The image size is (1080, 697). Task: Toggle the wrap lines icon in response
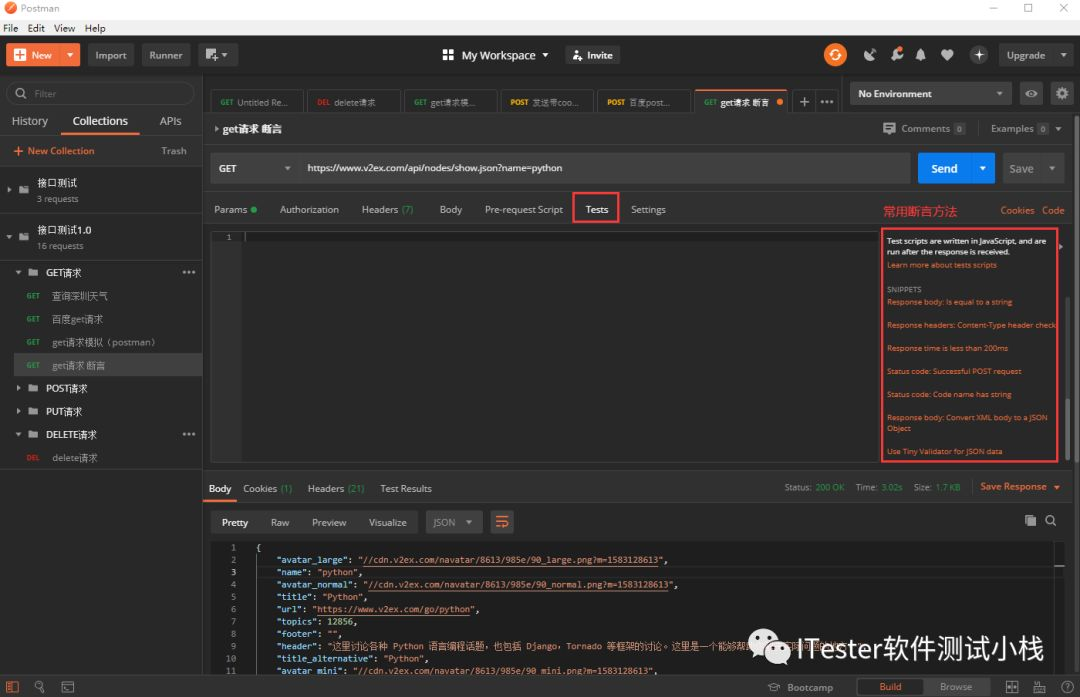pyautogui.click(x=502, y=522)
